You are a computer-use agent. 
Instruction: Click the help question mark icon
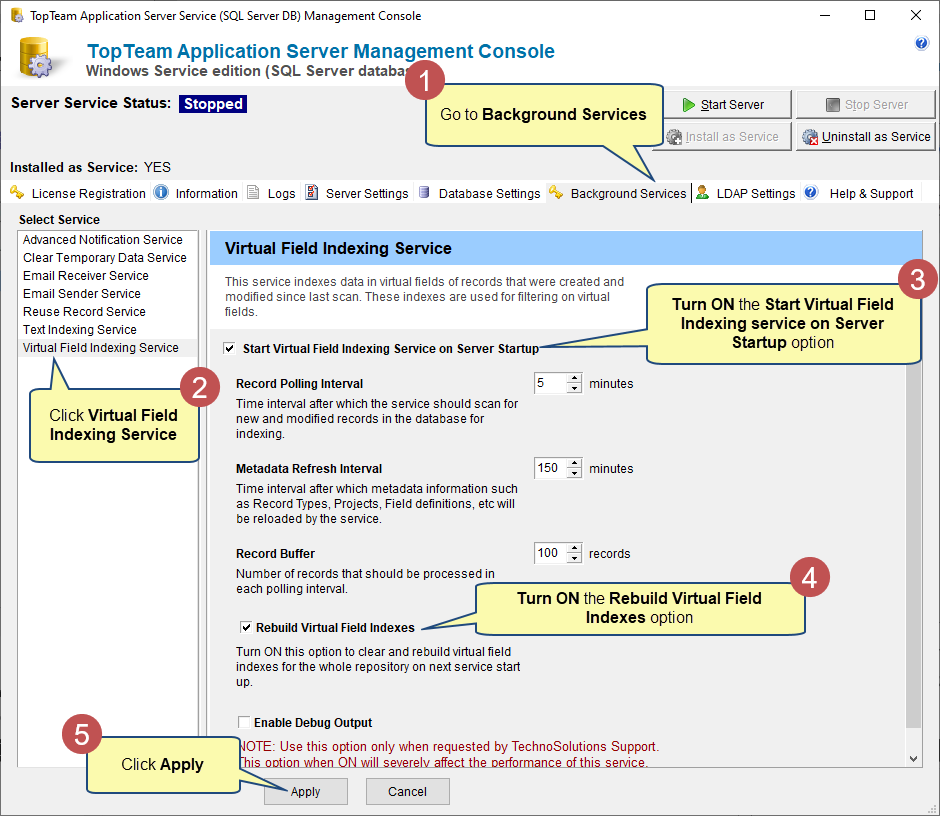pyautogui.click(x=921, y=43)
